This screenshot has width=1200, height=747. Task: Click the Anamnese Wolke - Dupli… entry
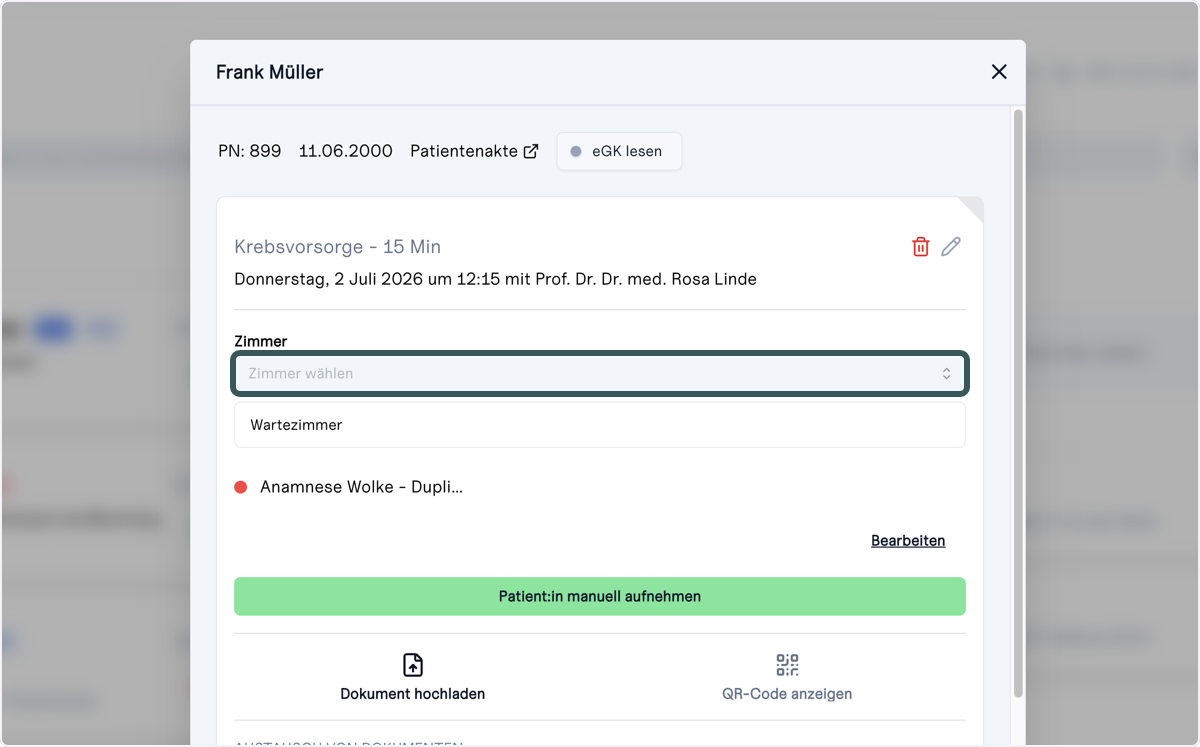[x=361, y=487]
